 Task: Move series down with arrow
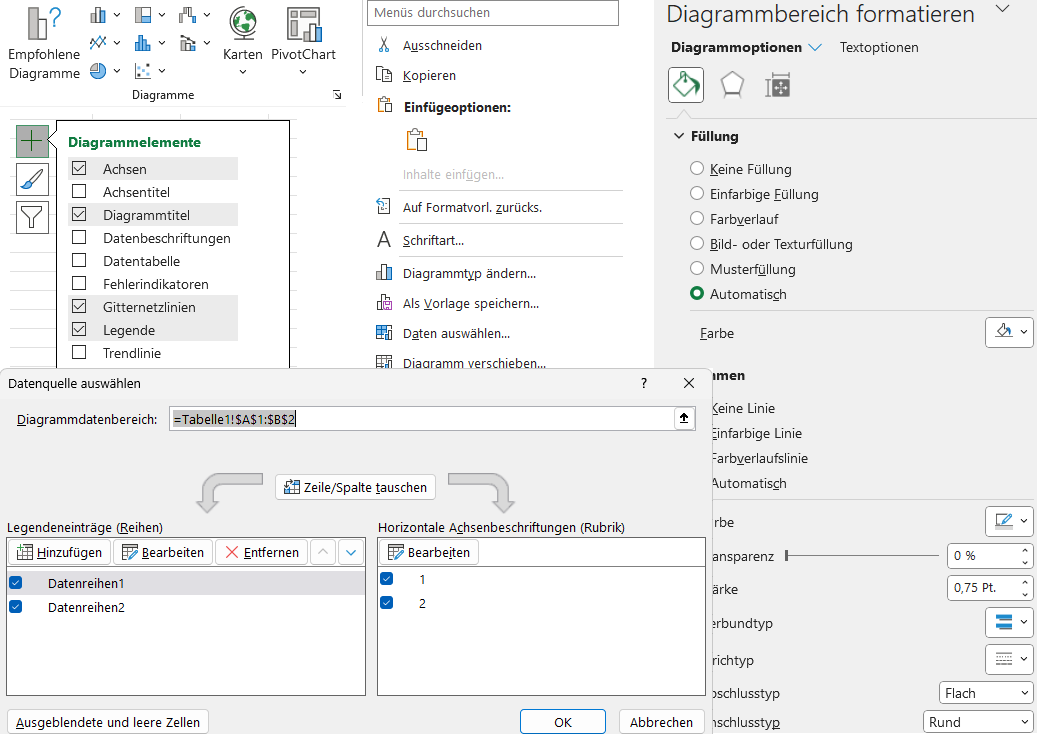click(351, 552)
